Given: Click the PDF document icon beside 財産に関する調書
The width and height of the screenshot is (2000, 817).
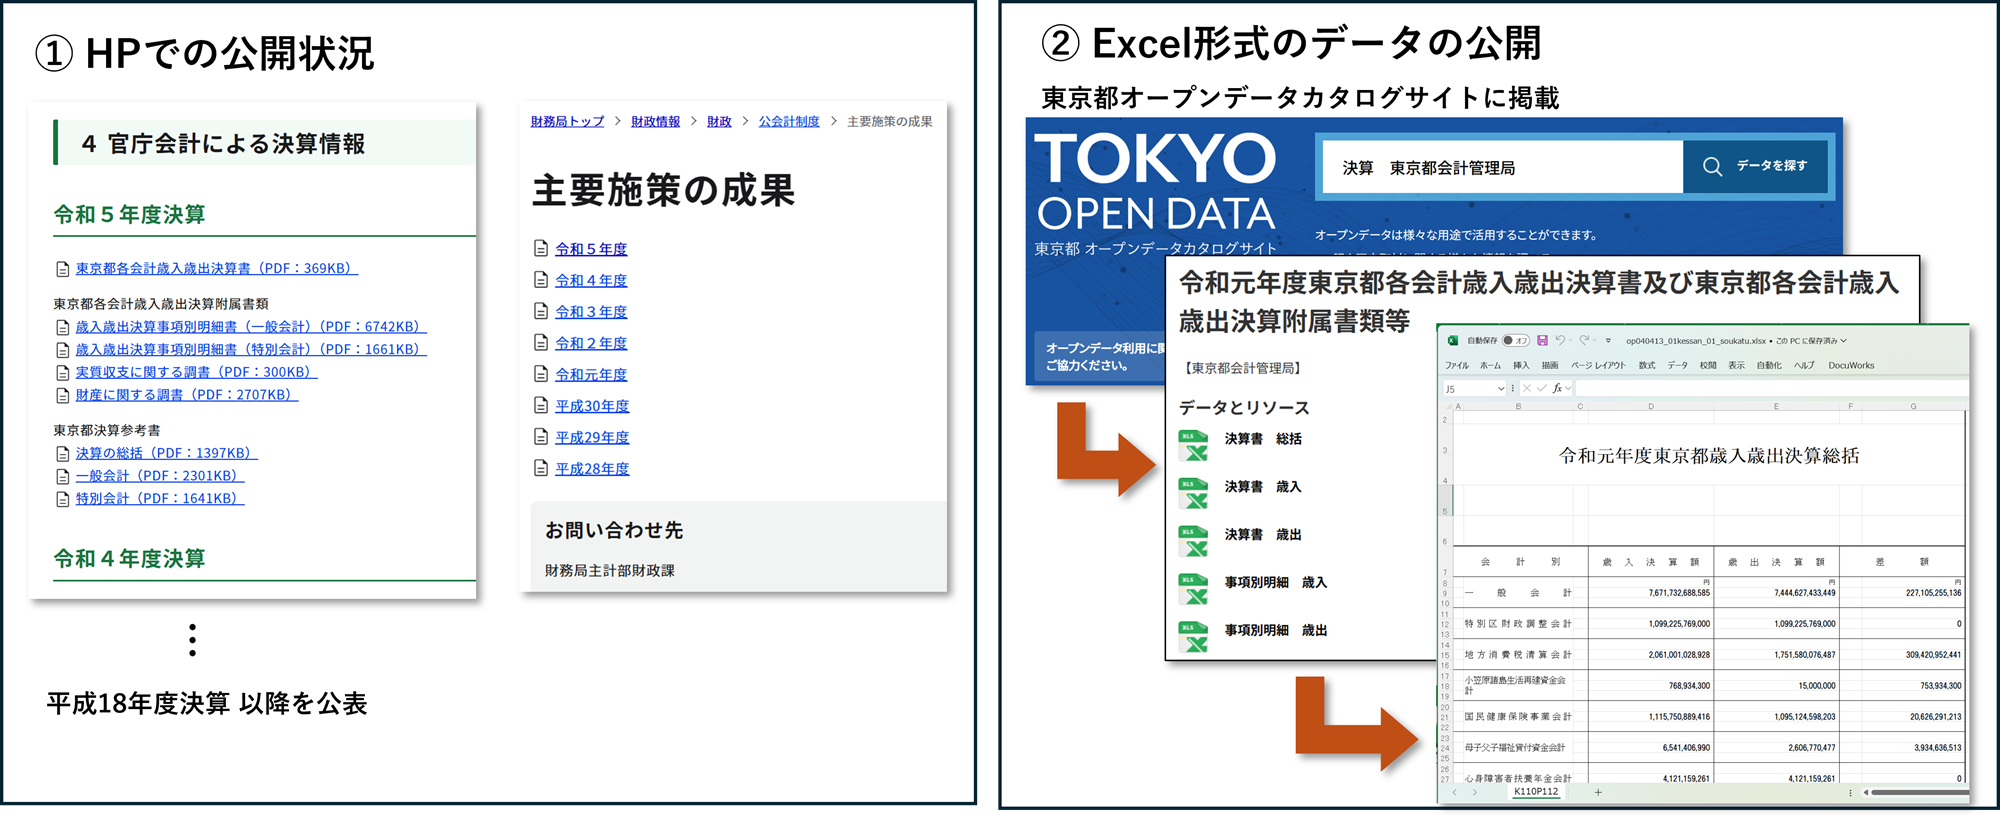Looking at the screenshot, I should coord(62,396).
